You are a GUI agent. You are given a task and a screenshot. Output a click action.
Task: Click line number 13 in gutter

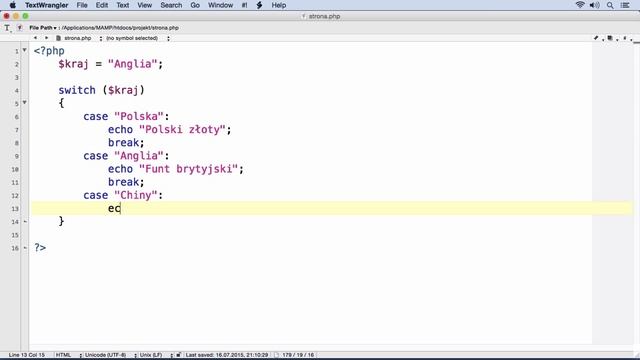(15, 209)
